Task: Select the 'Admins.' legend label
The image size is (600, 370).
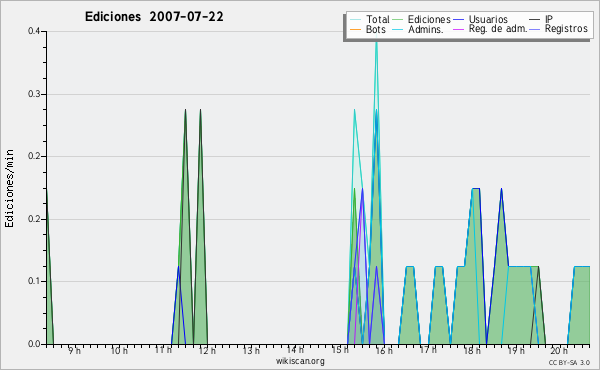Action: point(426,29)
